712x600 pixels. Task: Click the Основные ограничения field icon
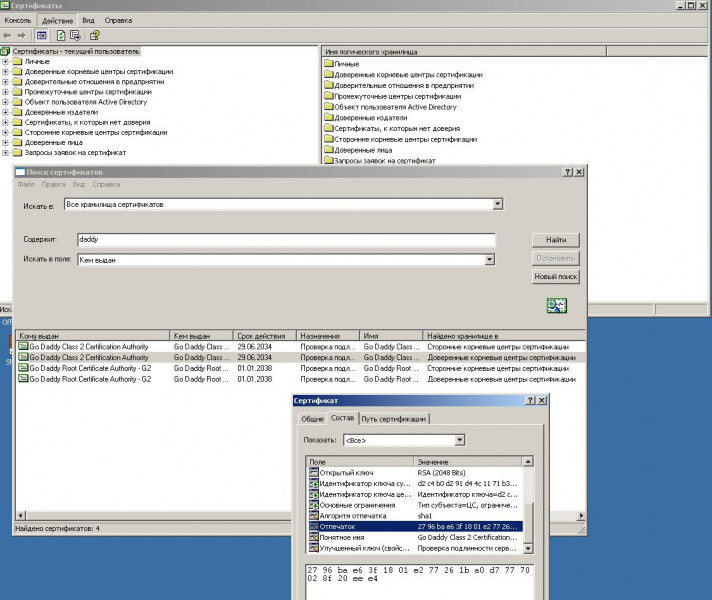(314, 505)
